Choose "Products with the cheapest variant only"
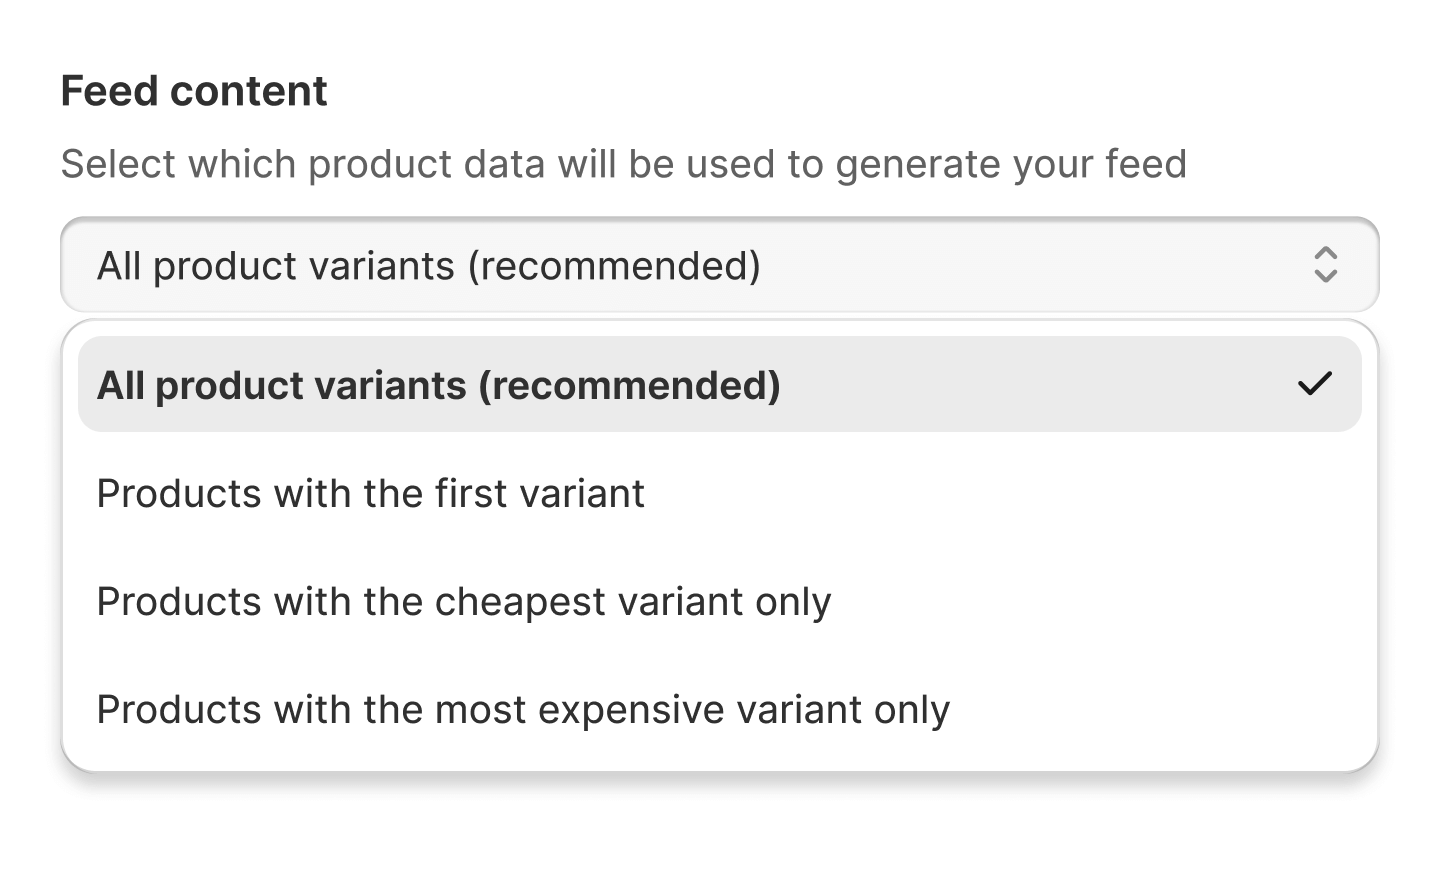The height and width of the screenshot is (883, 1440). (464, 602)
